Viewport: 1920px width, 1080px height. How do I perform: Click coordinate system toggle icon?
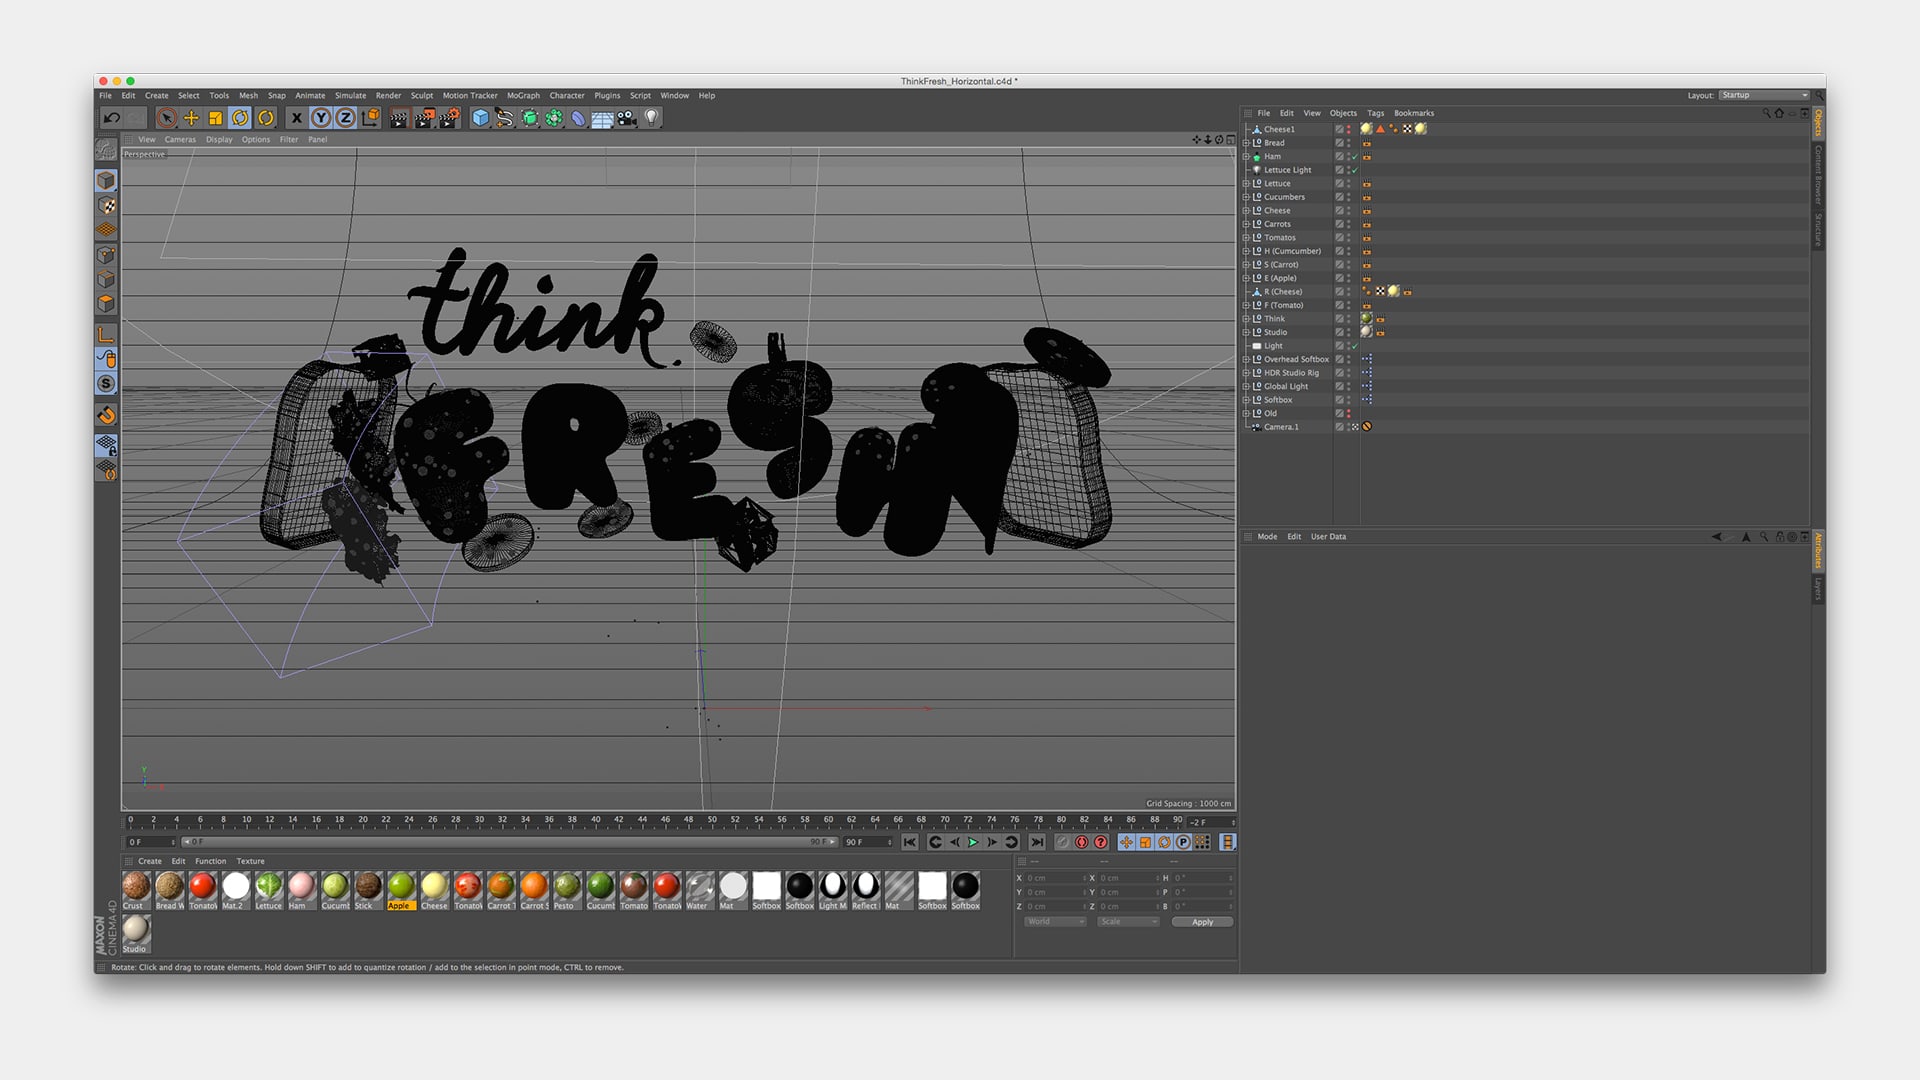point(370,118)
